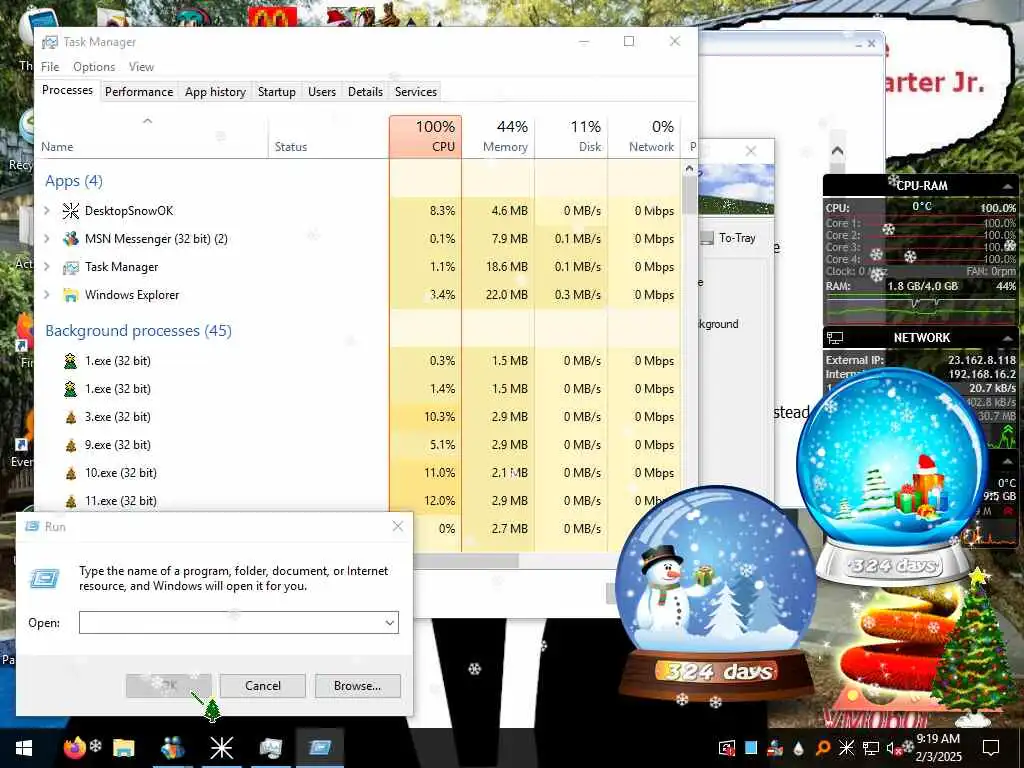
Task: Switch to the App history tab
Action: coord(216,92)
